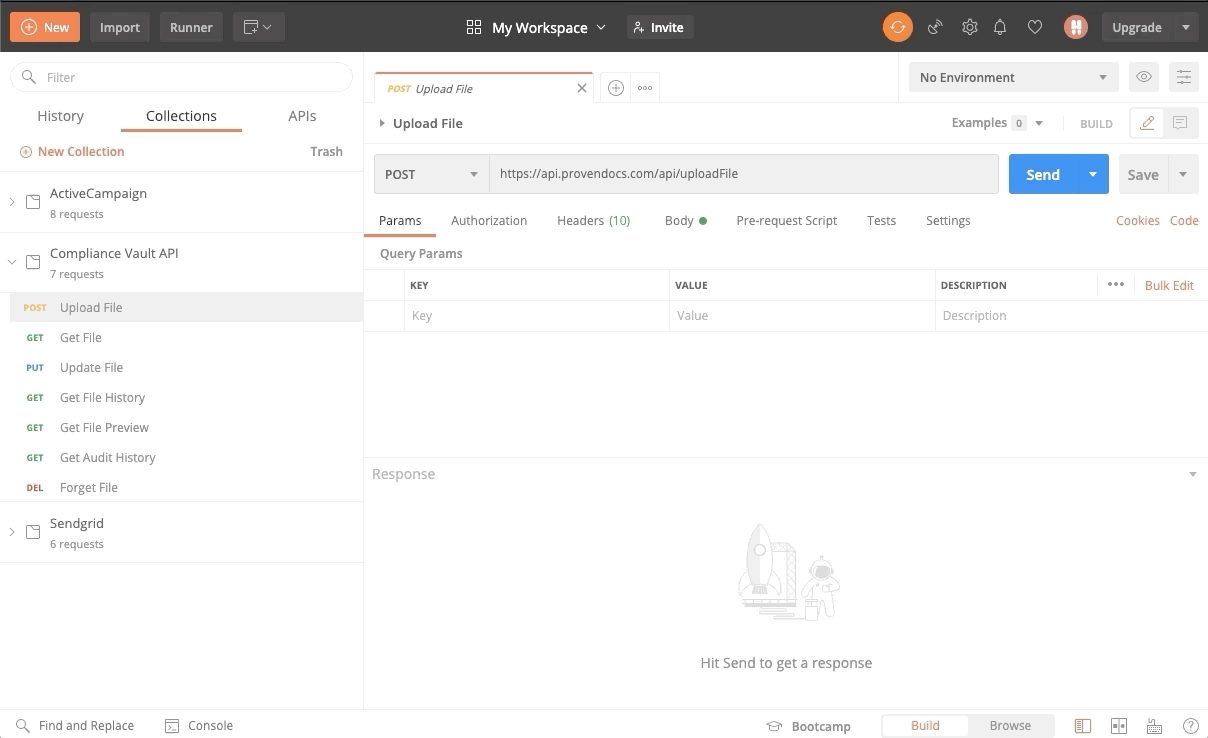Open My Workspace dropdown
The width and height of the screenshot is (1208, 738).
click(536, 27)
